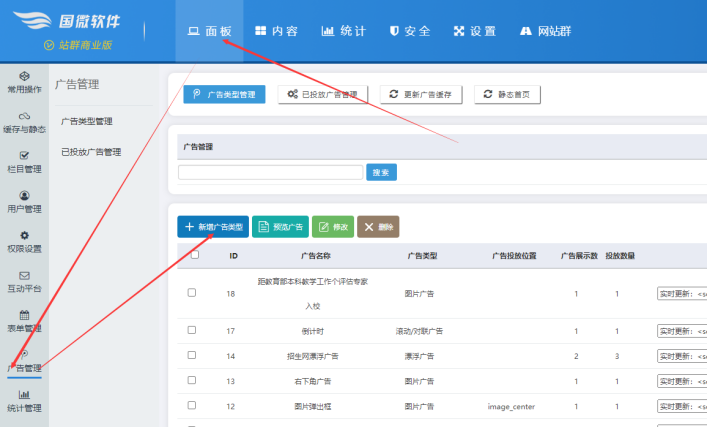
Task: Open 实时更新 dropdown in row 18
Action: coord(682,294)
